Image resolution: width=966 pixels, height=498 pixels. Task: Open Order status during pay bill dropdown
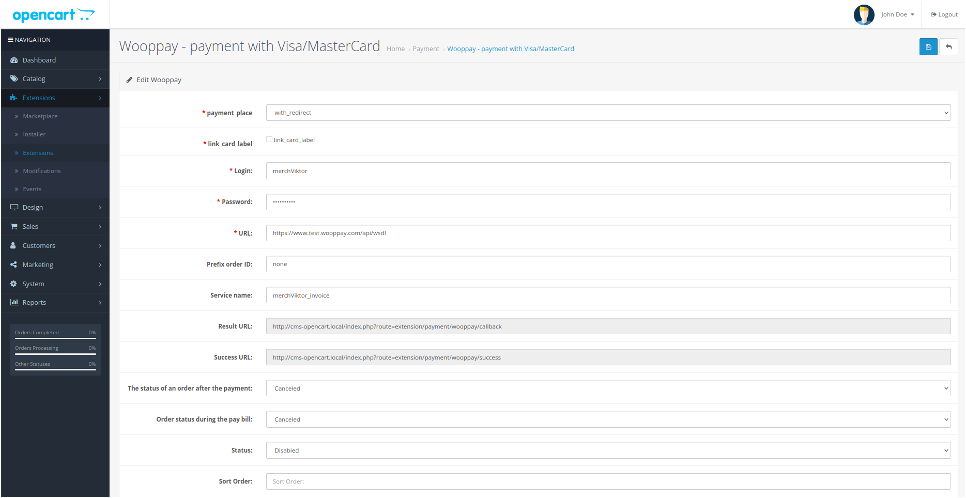608,419
